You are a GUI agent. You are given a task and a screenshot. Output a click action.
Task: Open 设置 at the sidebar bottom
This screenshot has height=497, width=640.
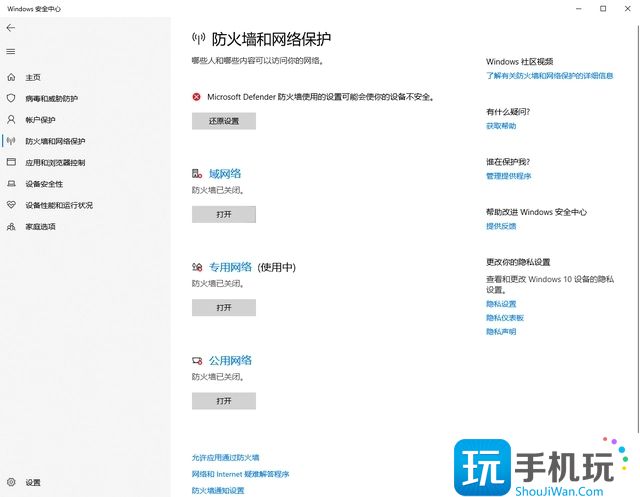33,482
